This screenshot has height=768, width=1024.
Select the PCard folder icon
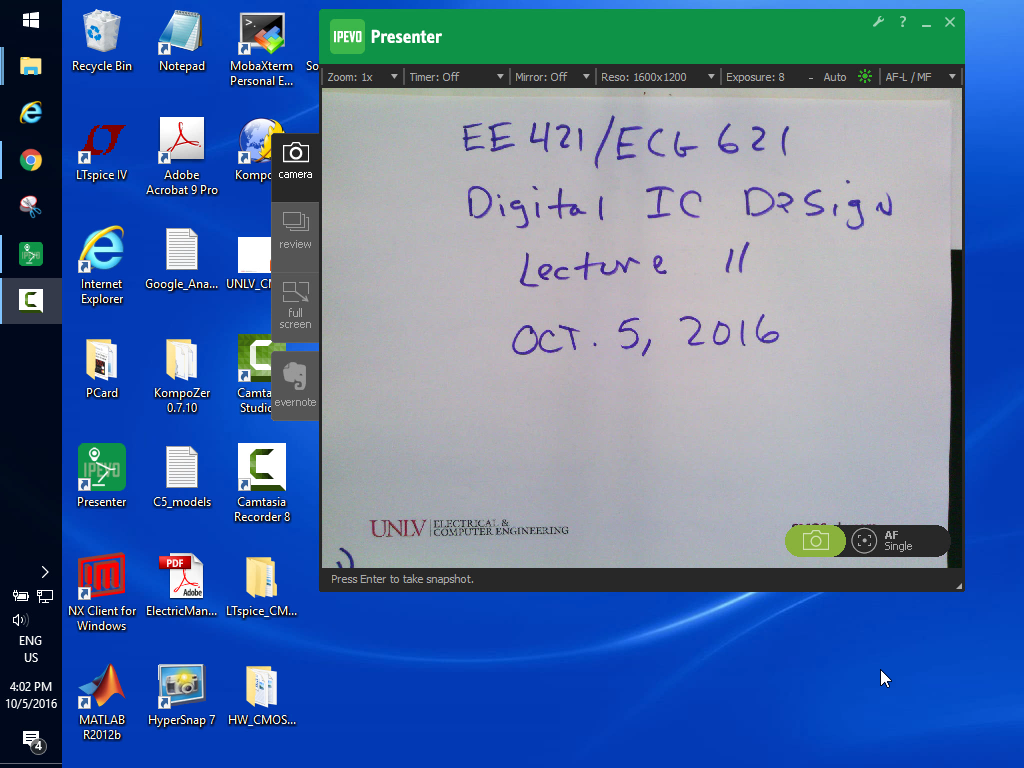[x=102, y=368]
